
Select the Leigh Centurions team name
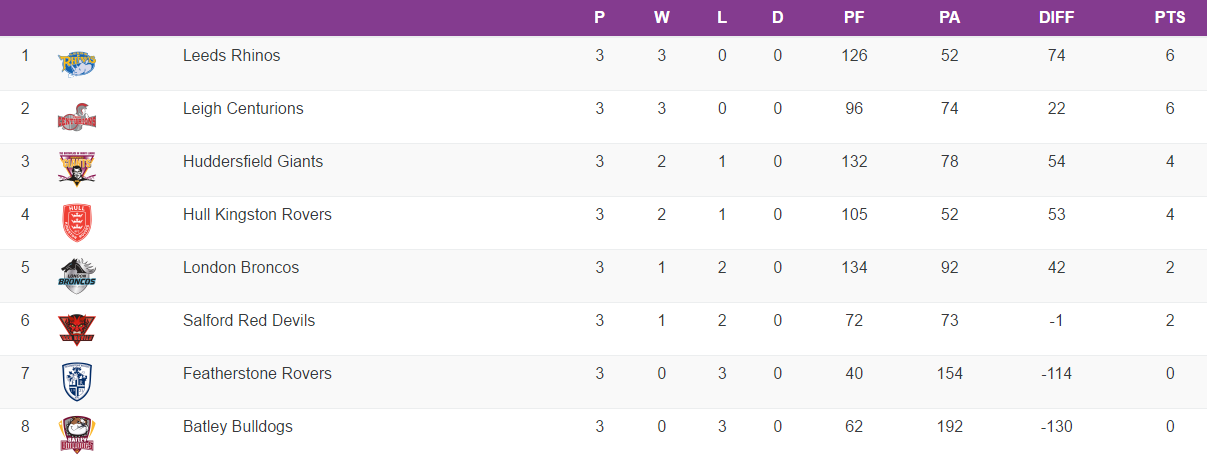[x=243, y=109]
